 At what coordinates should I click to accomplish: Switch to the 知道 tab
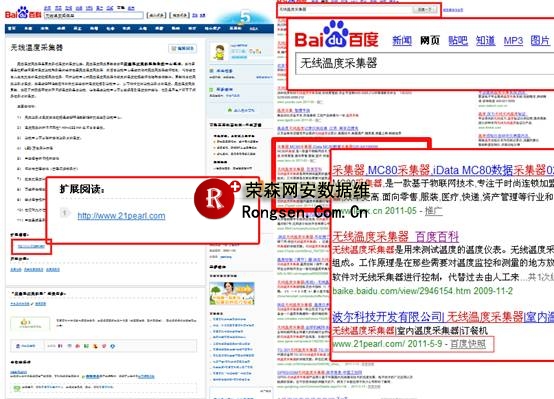coord(485,41)
